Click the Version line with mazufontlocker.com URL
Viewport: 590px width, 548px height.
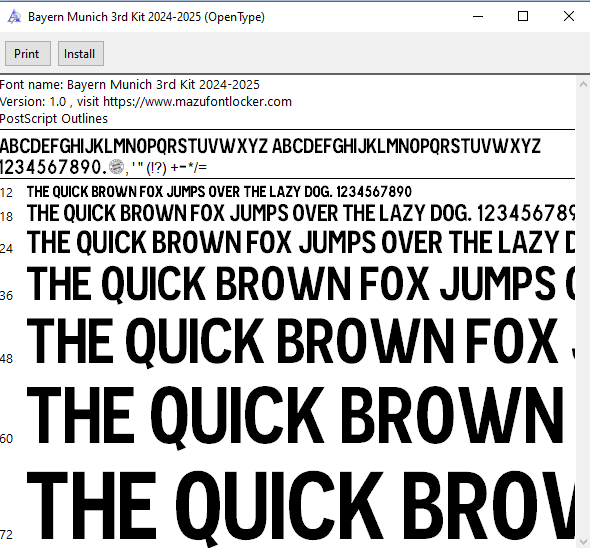pyautogui.click(x=146, y=102)
